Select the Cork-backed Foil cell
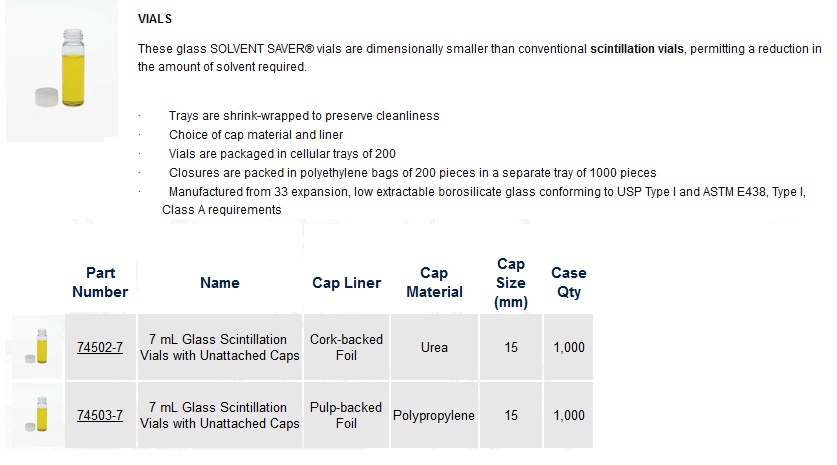 click(346, 347)
